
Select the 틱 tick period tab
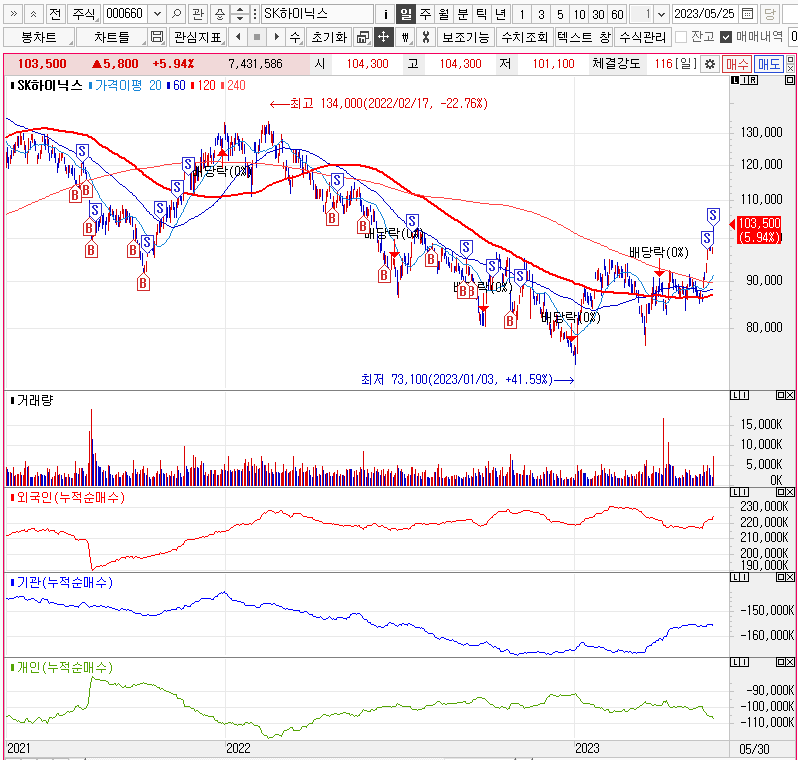[481, 14]
